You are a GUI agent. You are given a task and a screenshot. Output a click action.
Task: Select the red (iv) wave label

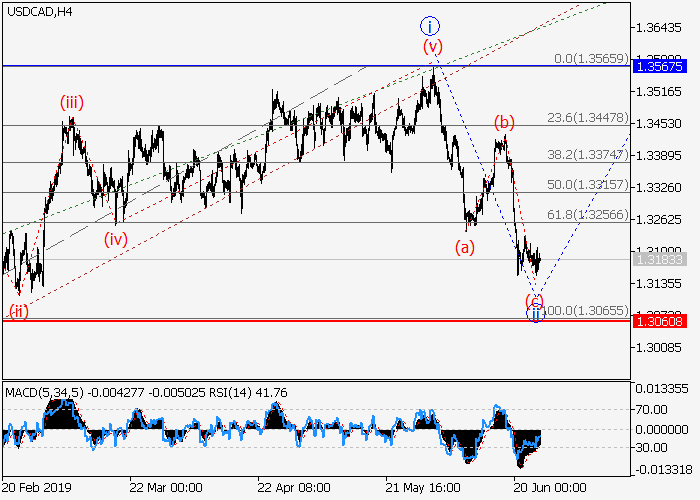pyautogui.click(x=117, y=239)
